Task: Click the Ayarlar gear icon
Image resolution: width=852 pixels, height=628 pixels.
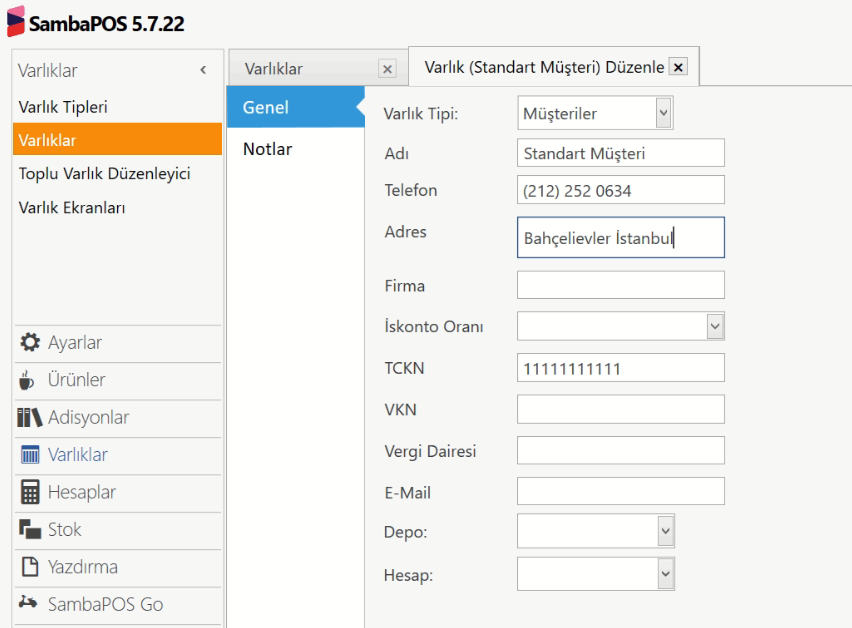Action: pos(30,343)
